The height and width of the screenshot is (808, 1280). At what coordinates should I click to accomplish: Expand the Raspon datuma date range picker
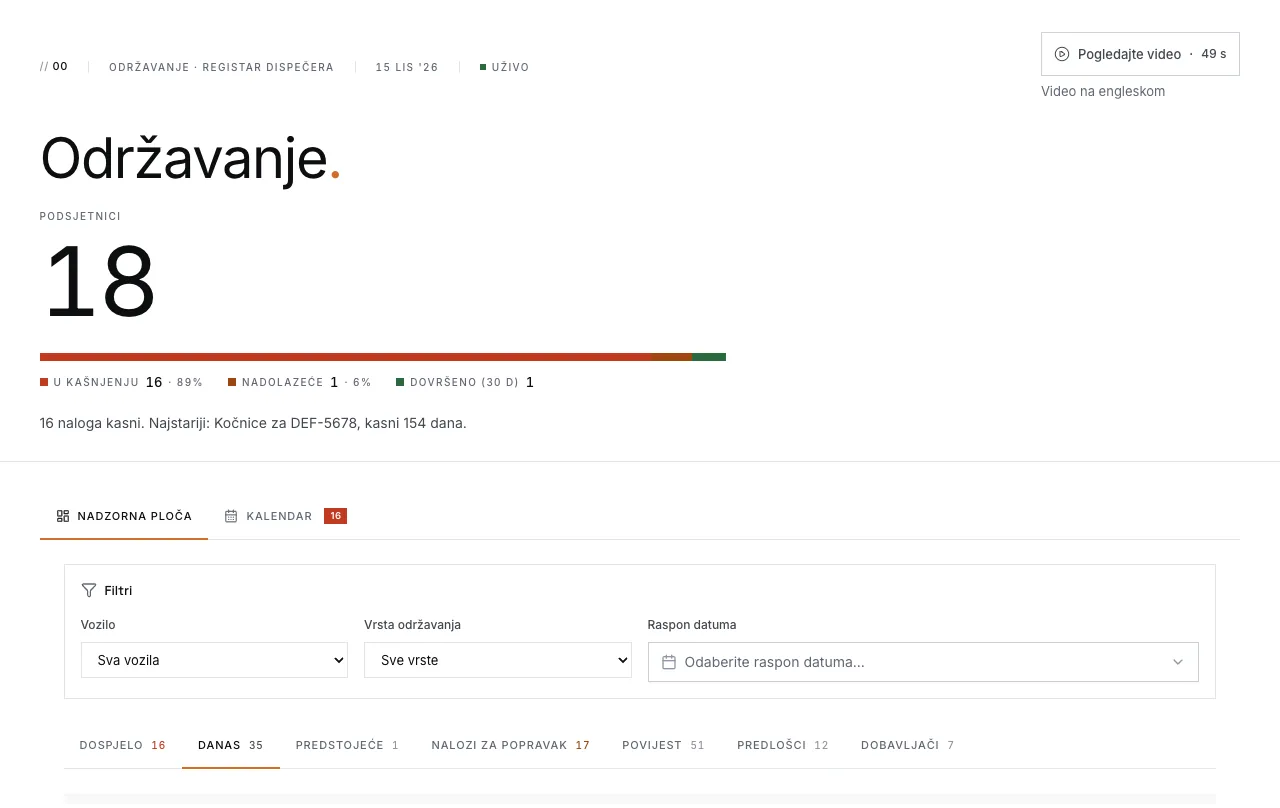click(923, 662)
